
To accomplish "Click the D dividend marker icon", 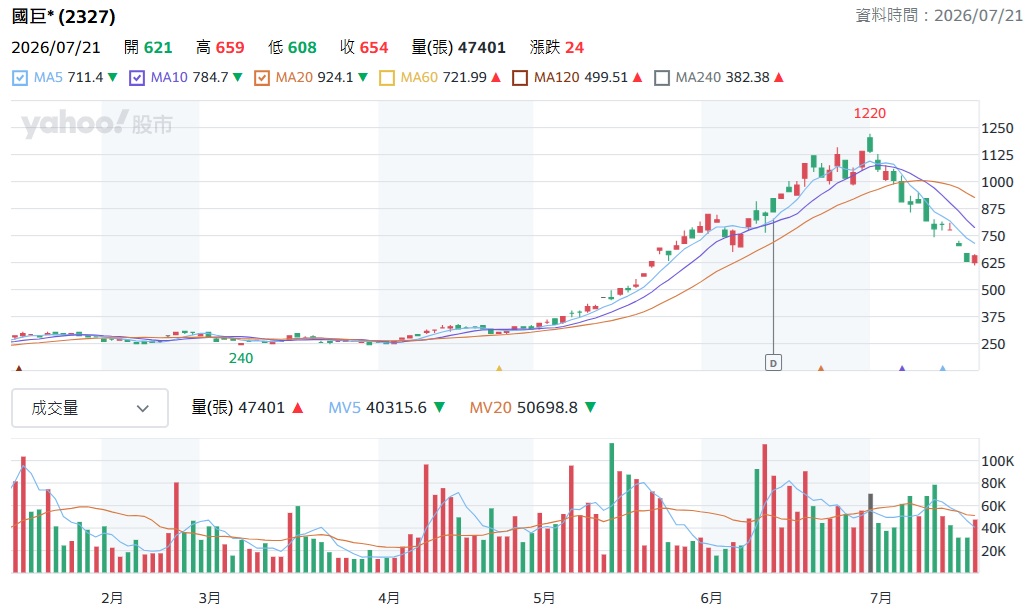I will pyautogui.click(x=773, y=362).
